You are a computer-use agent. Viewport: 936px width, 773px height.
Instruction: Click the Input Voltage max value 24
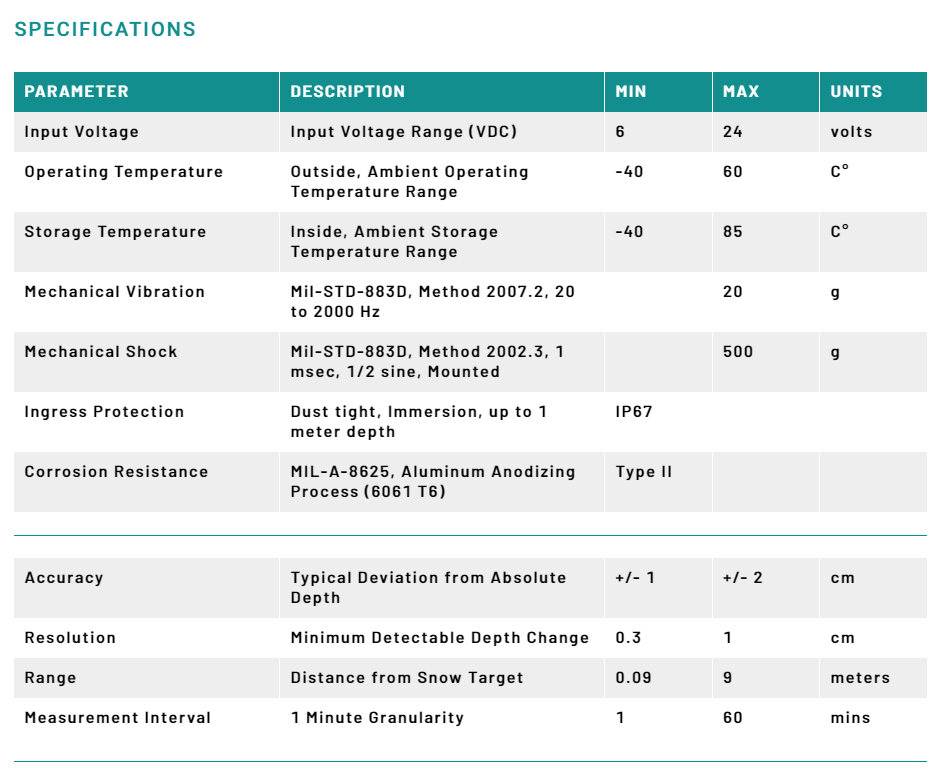click(732, 132)
